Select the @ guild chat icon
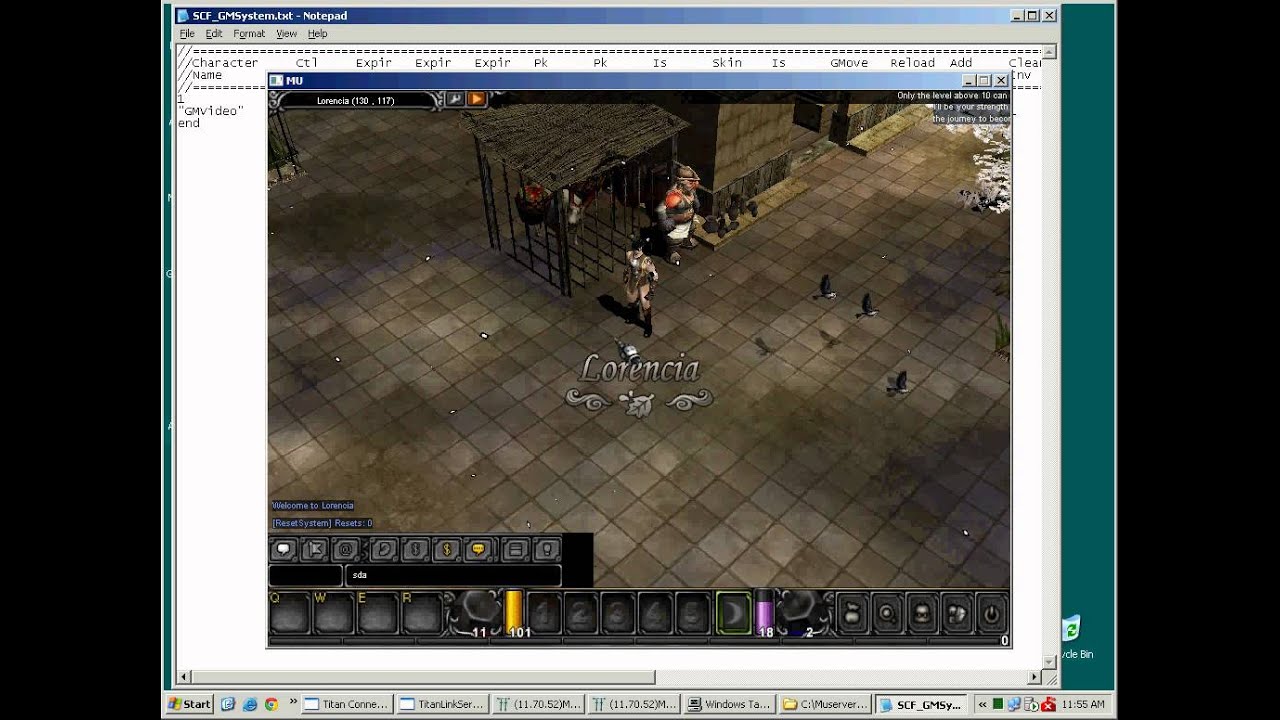 (x=346, y=549)
